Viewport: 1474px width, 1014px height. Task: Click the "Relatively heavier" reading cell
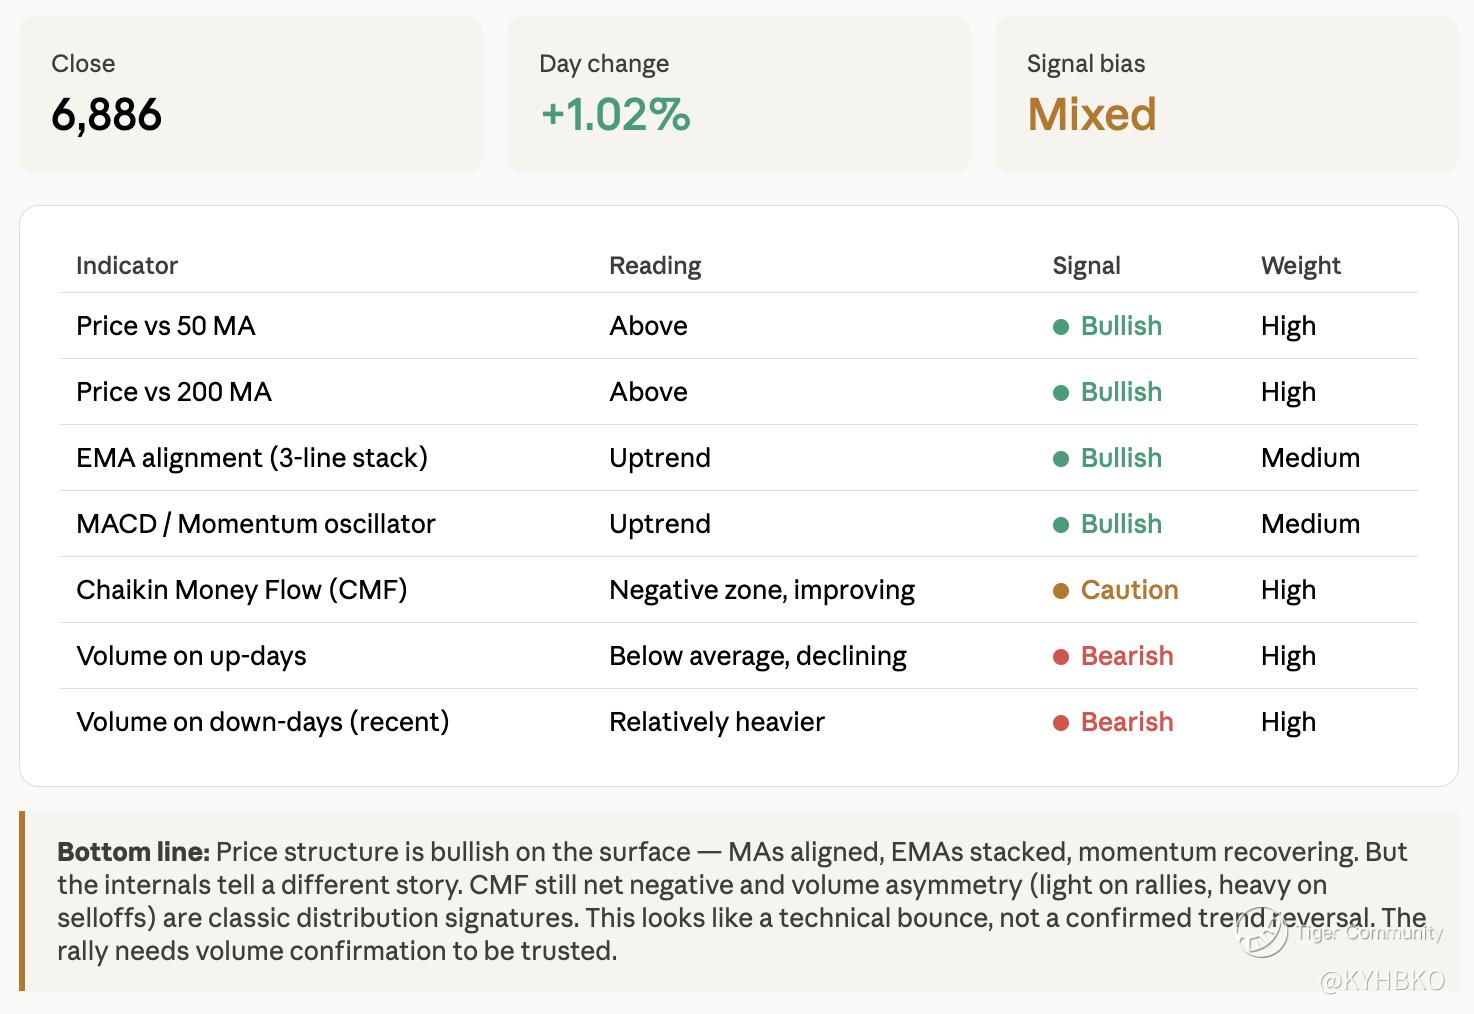[x=717, y=722]
